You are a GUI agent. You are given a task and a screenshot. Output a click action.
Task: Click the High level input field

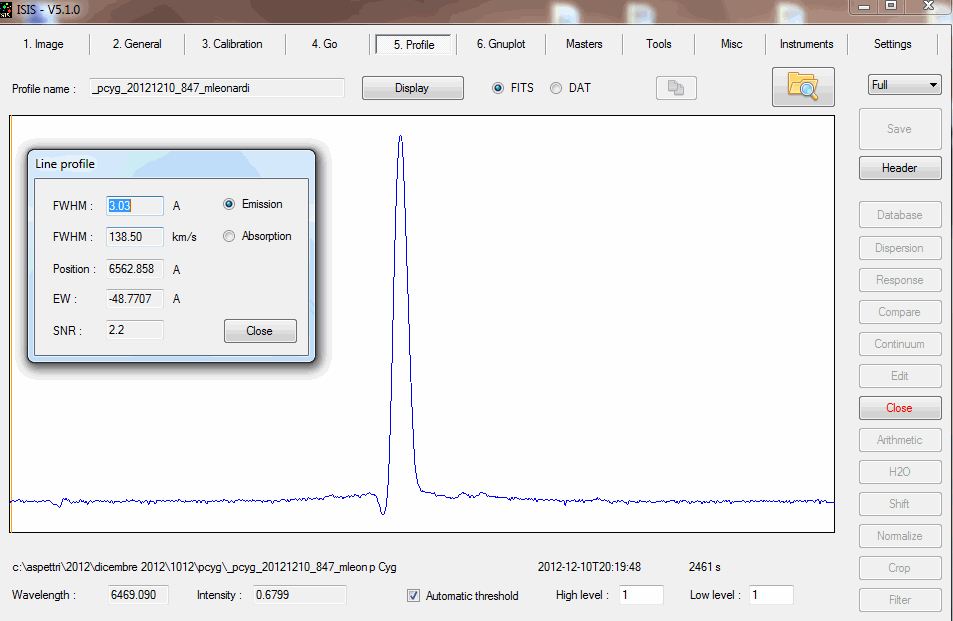(640, 595)
